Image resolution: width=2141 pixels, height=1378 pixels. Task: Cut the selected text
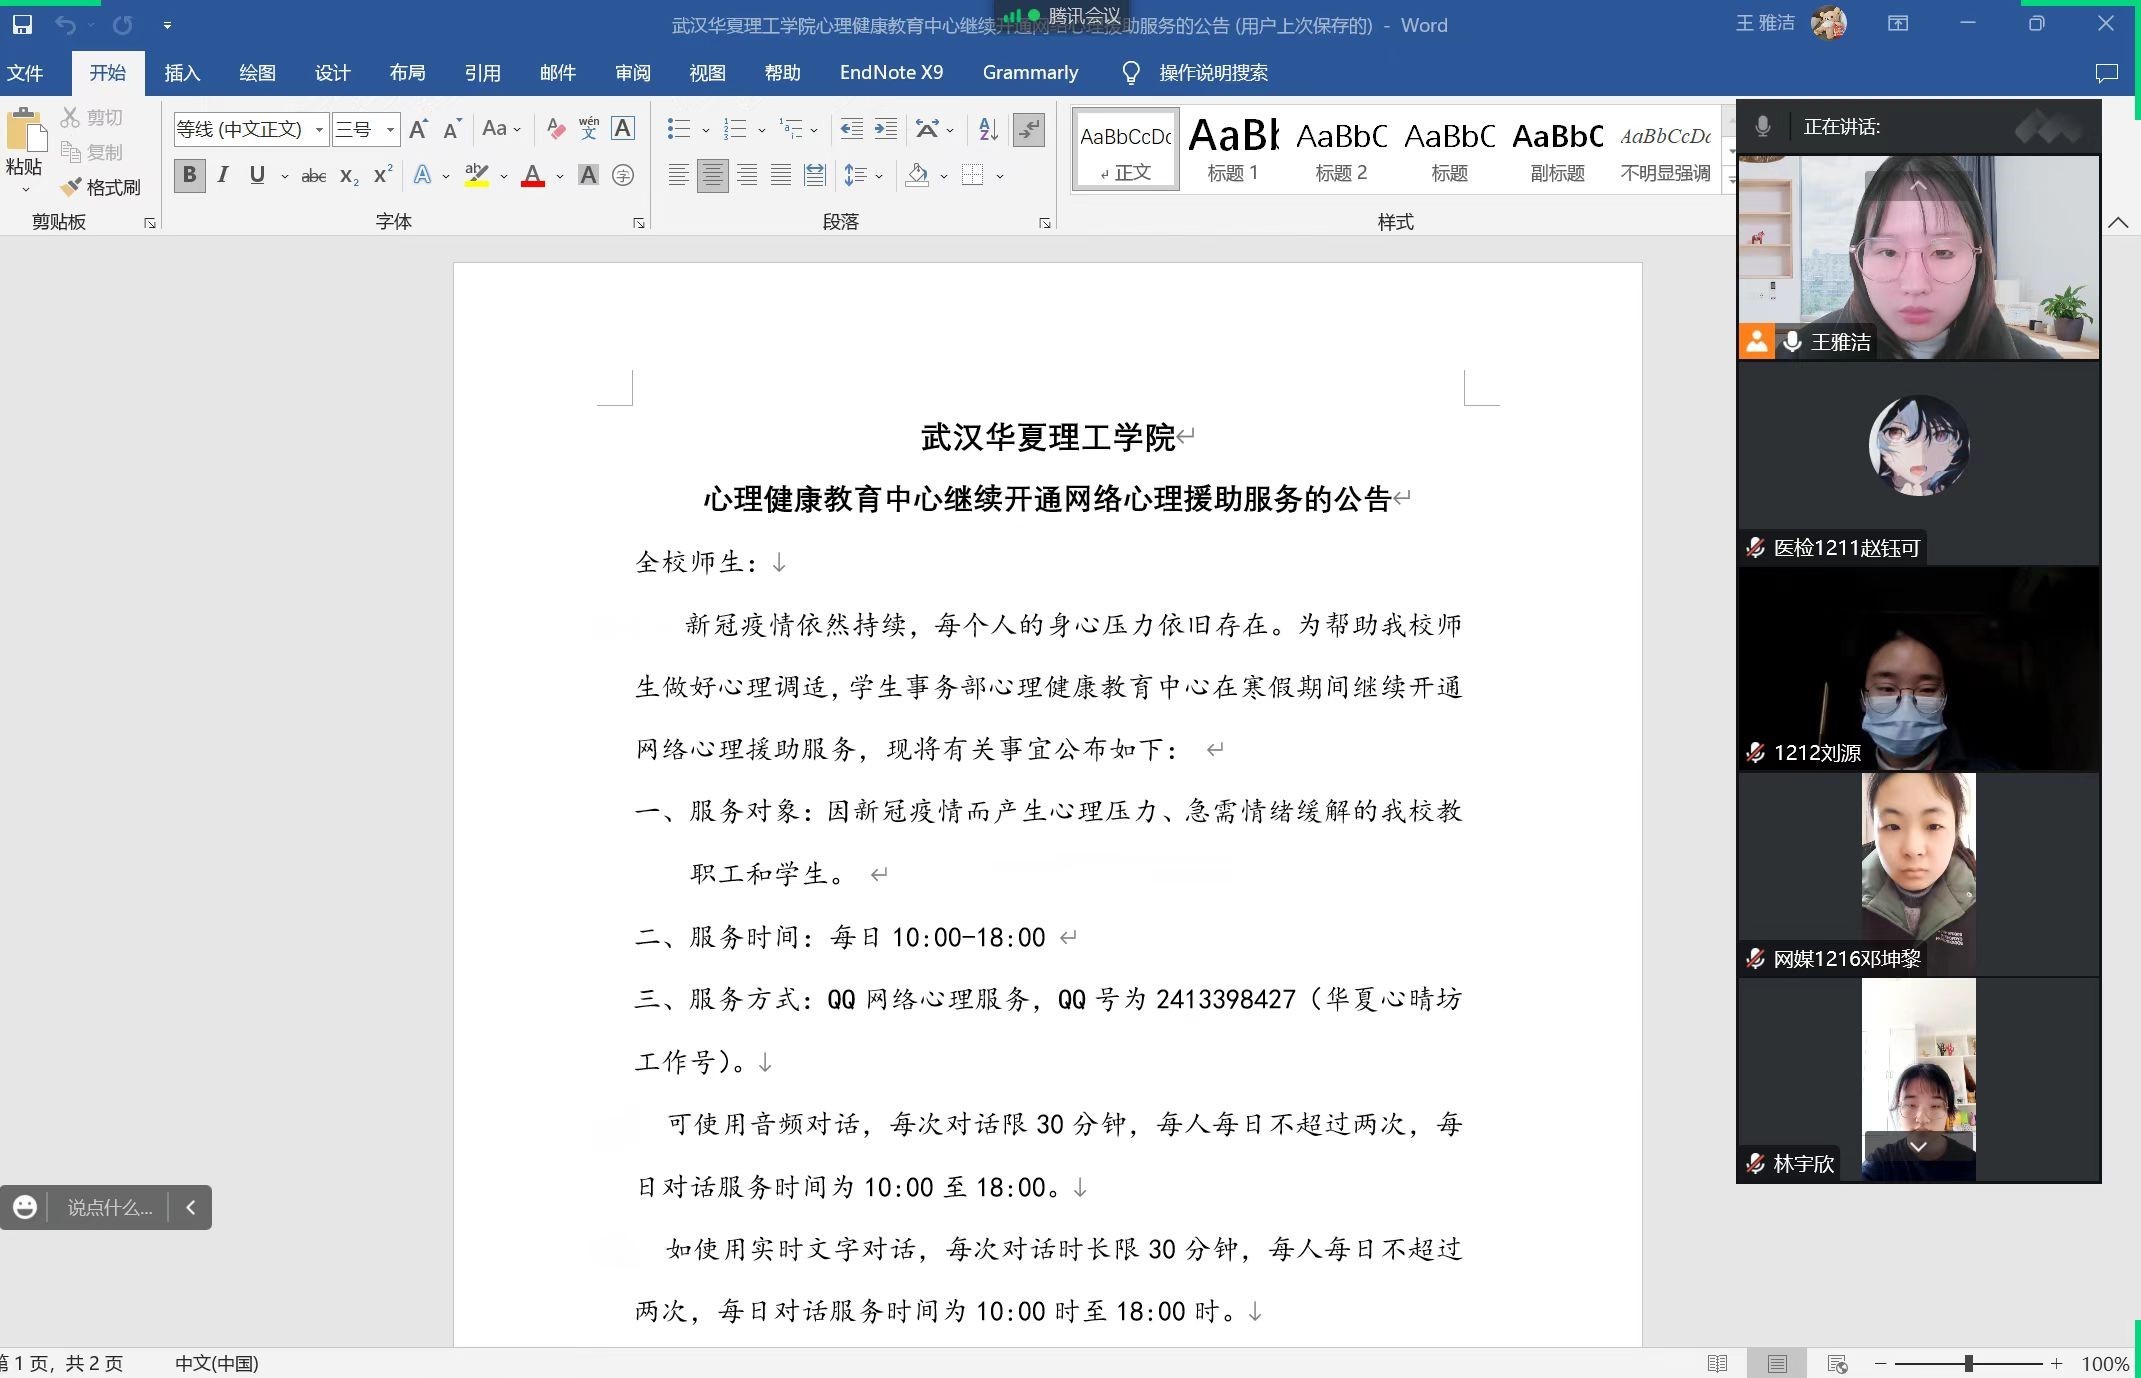click(x=92, y=117)
